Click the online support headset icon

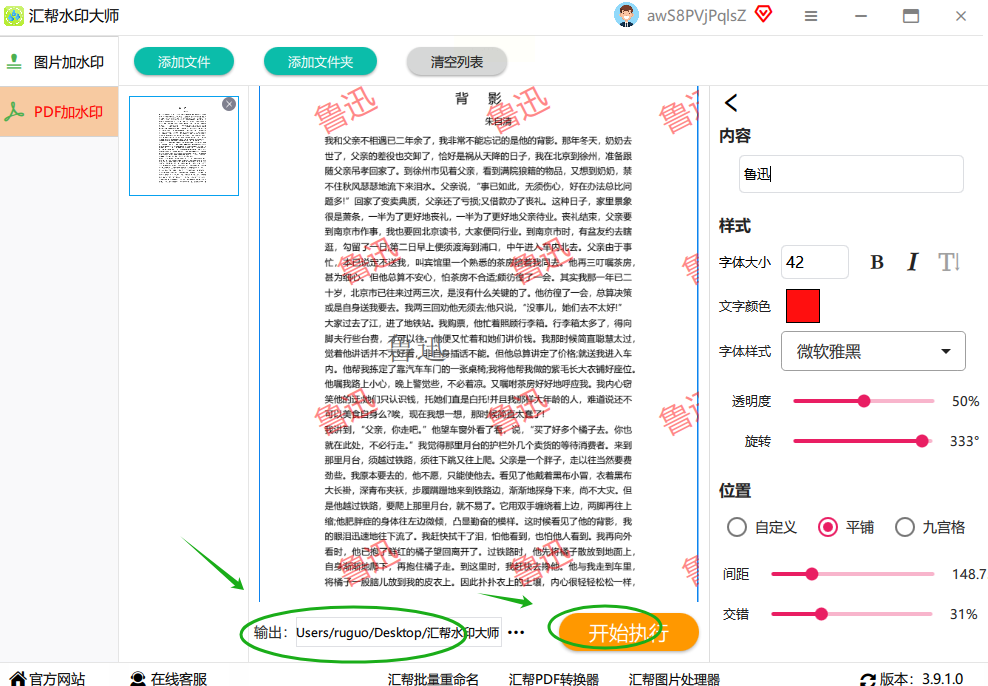point(137,679)
